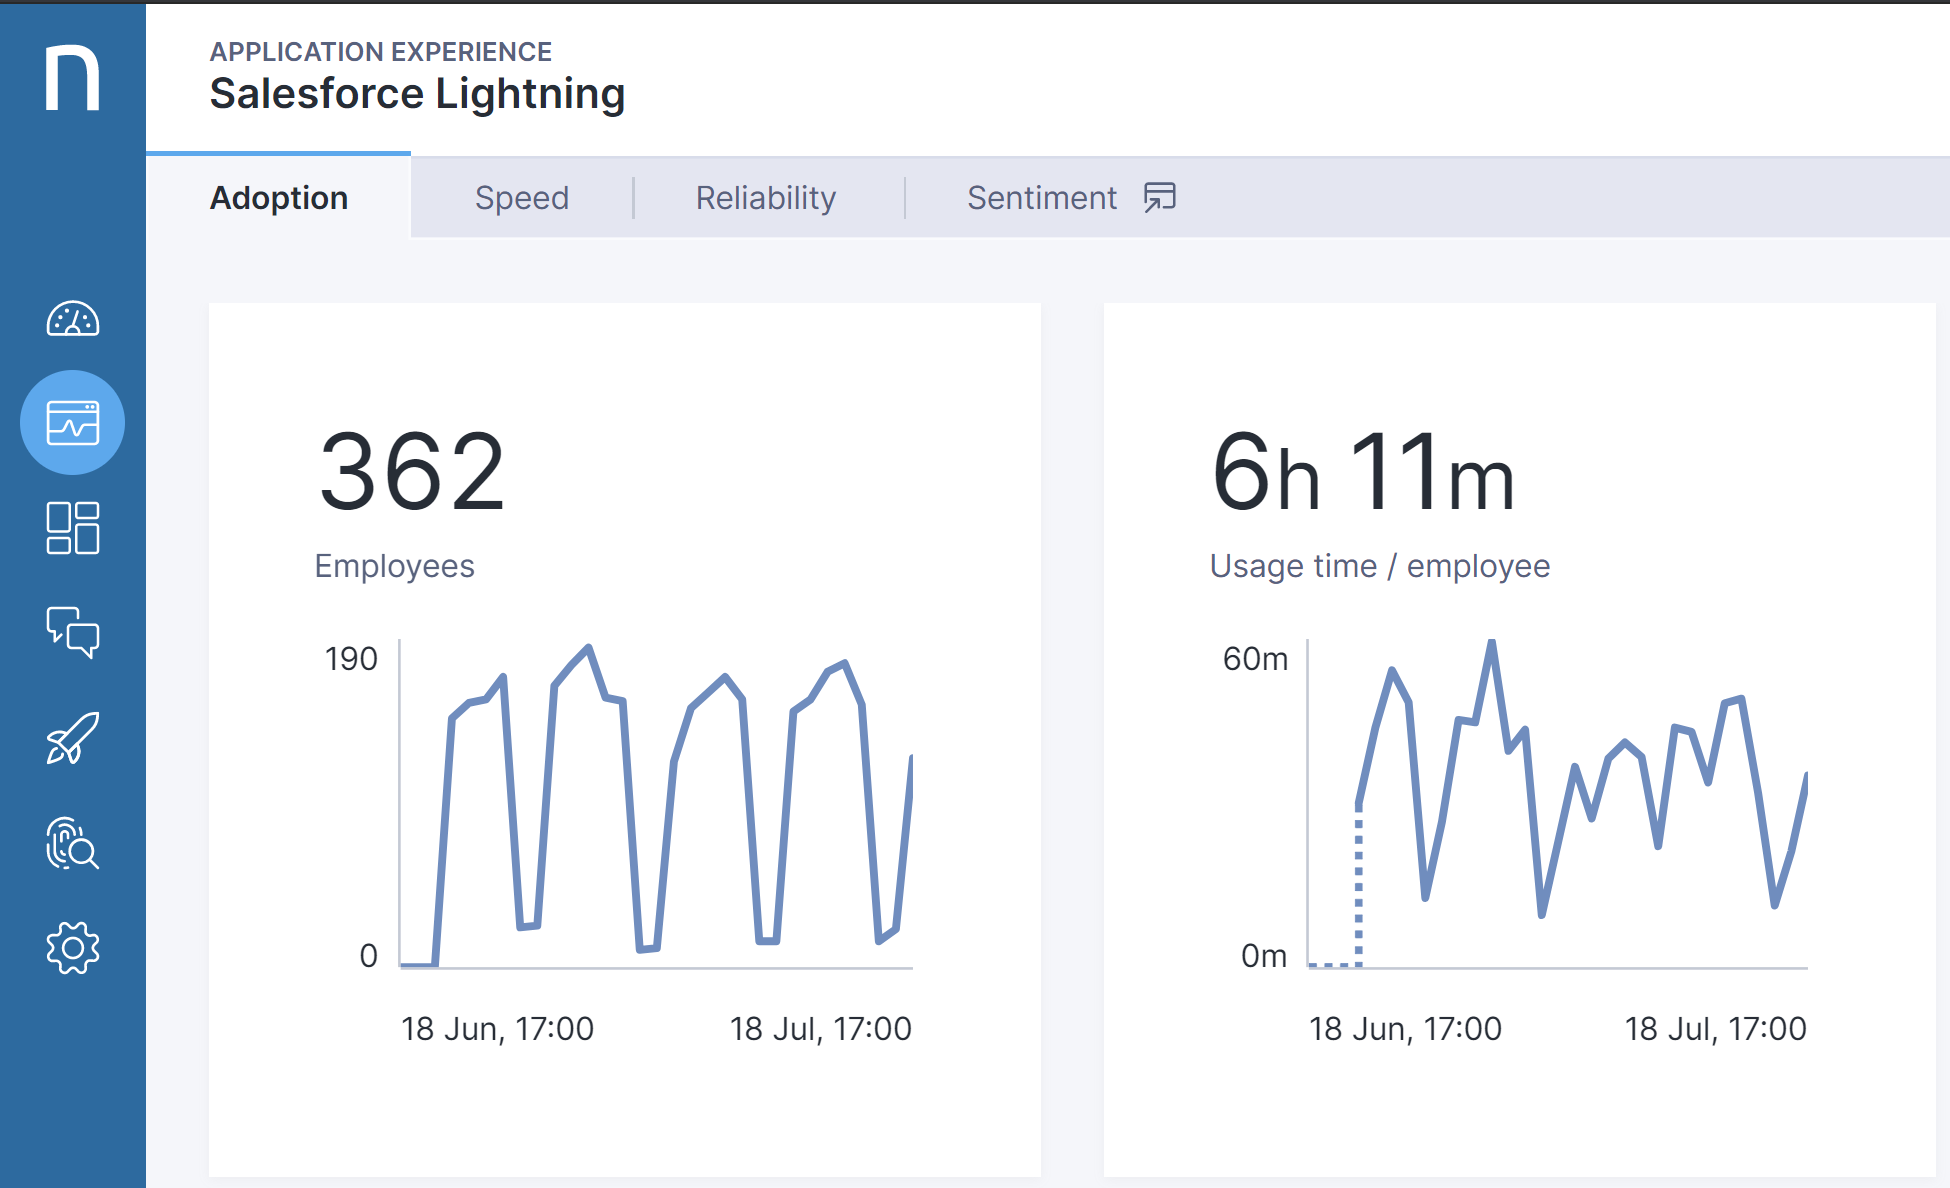Viewport: 1950px width, 1188px height.
Task: Click the Application Experience breadcrumb
Action: pyautogui.click(x=380, y=51)
